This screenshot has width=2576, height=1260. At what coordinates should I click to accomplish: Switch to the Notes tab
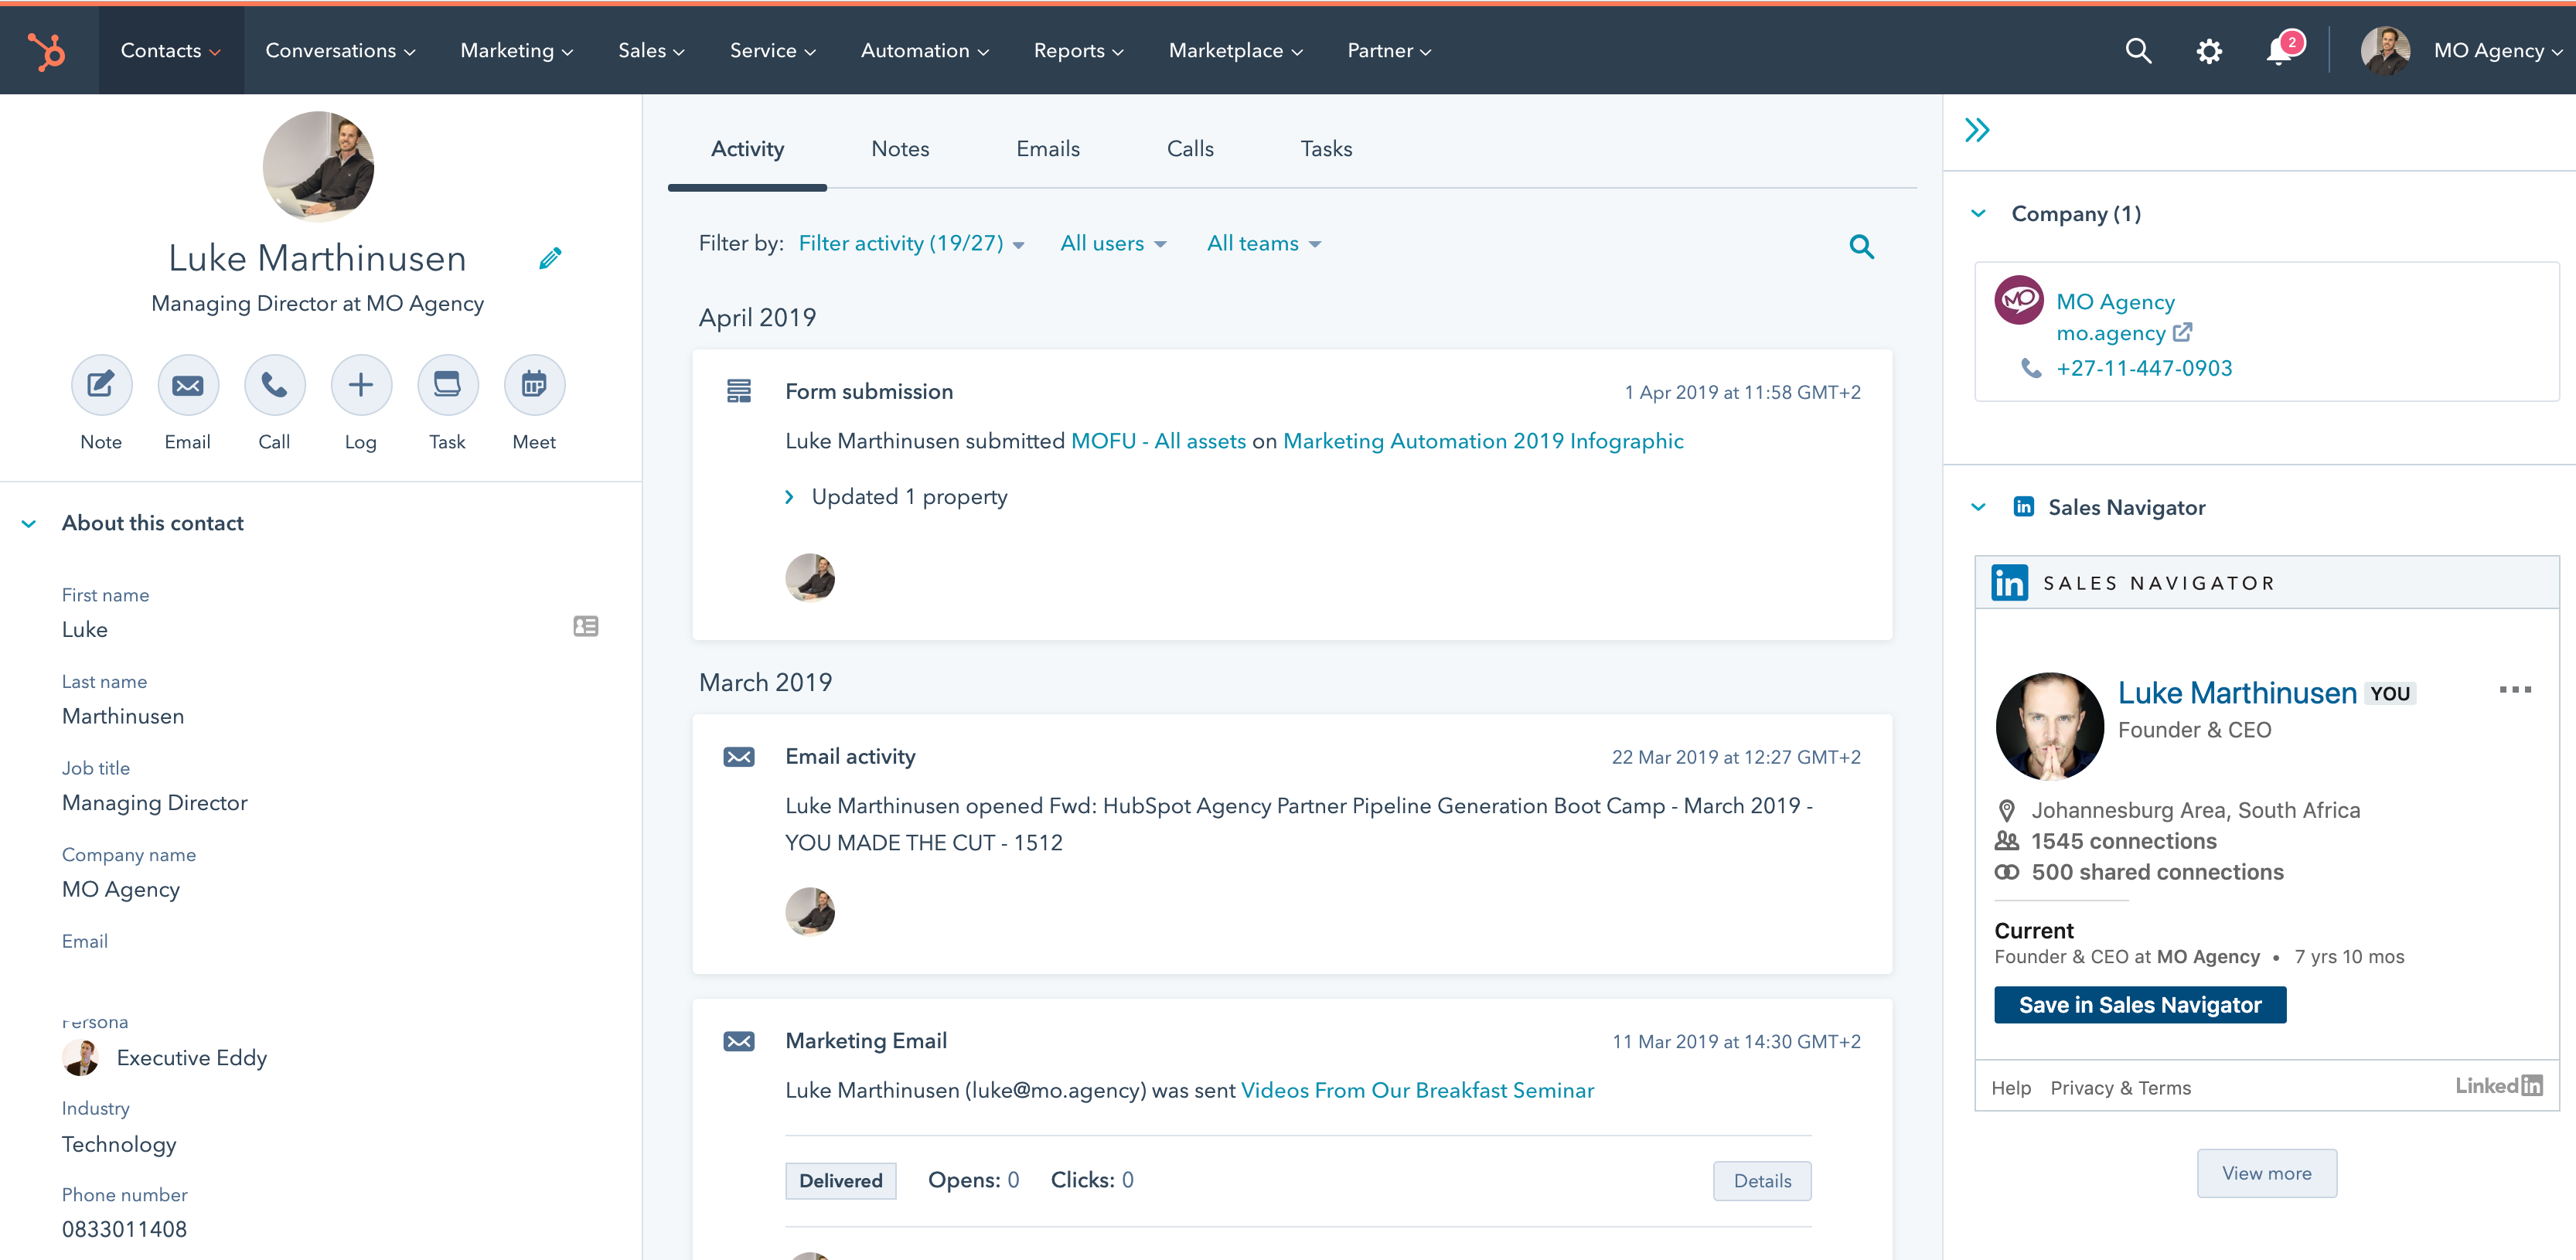tap(900, 149)
